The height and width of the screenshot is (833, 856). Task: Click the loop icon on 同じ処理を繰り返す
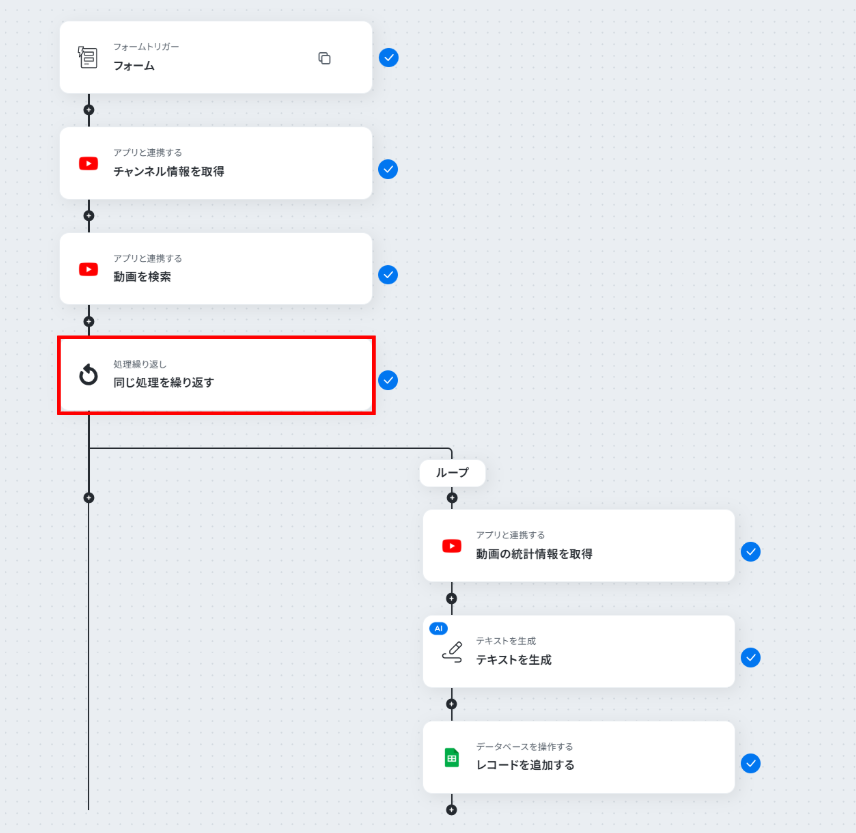click(88, 375)
